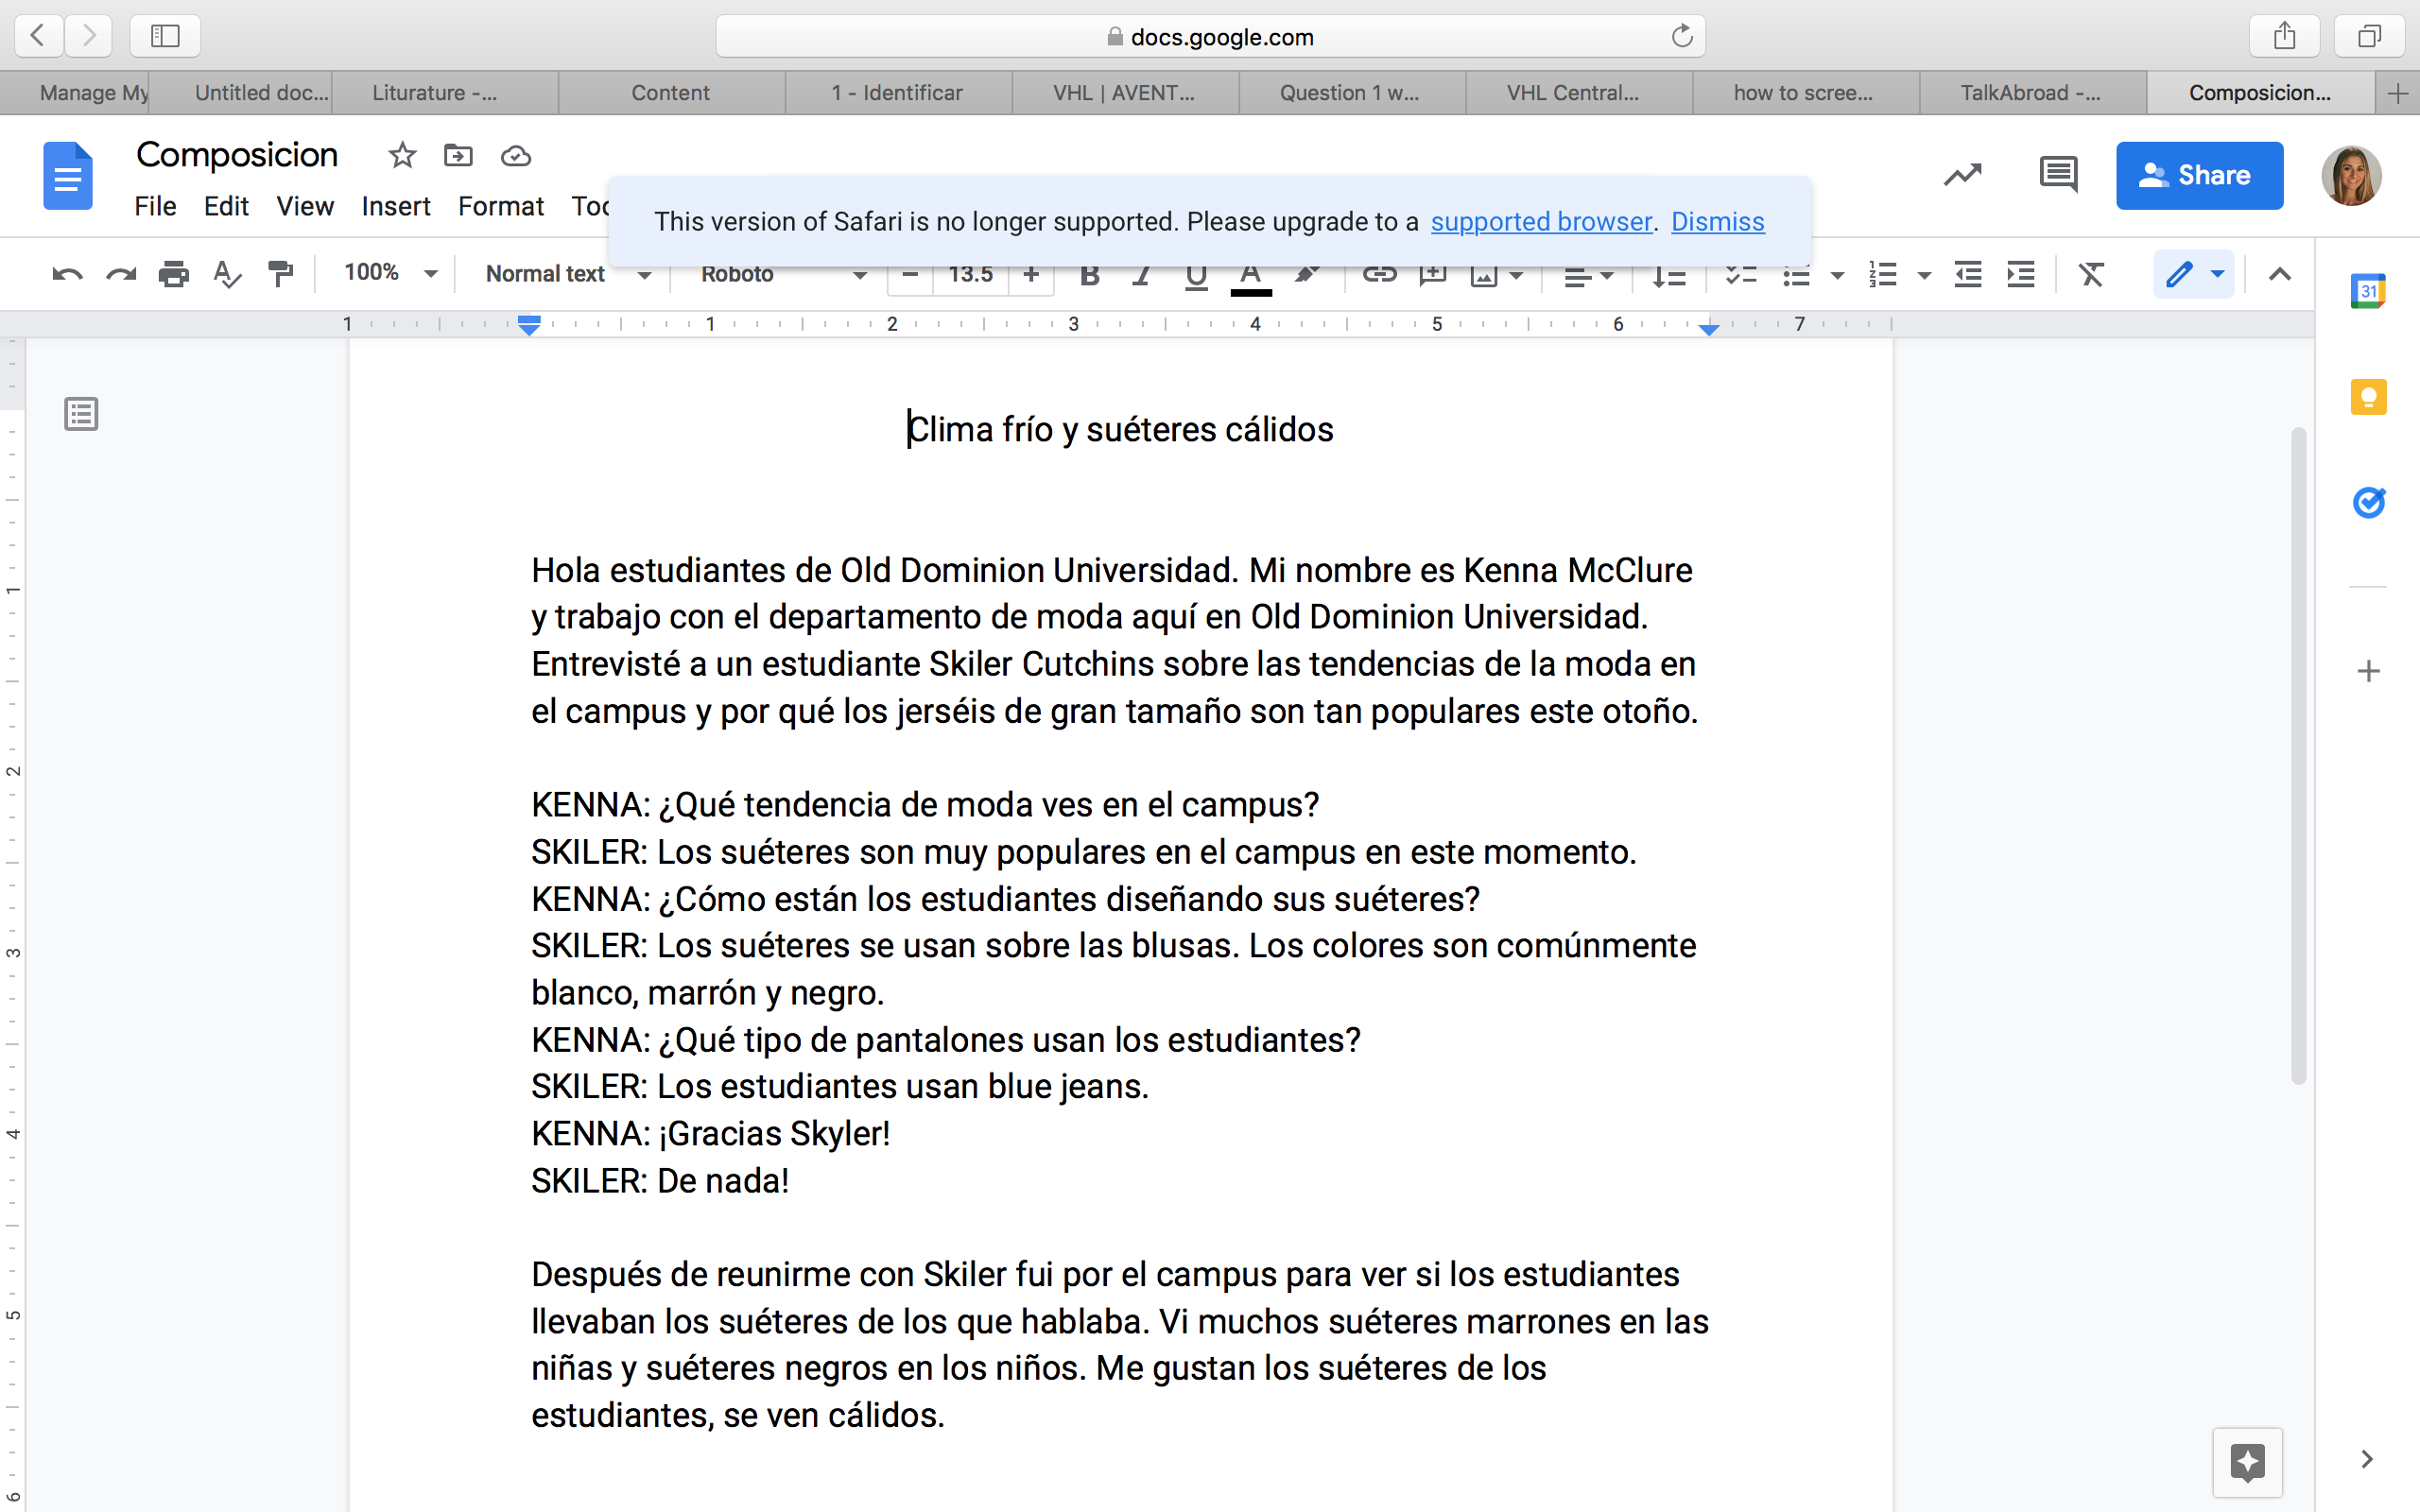Open the View menu
The image size is (2420, 1512).
[305, 206]
